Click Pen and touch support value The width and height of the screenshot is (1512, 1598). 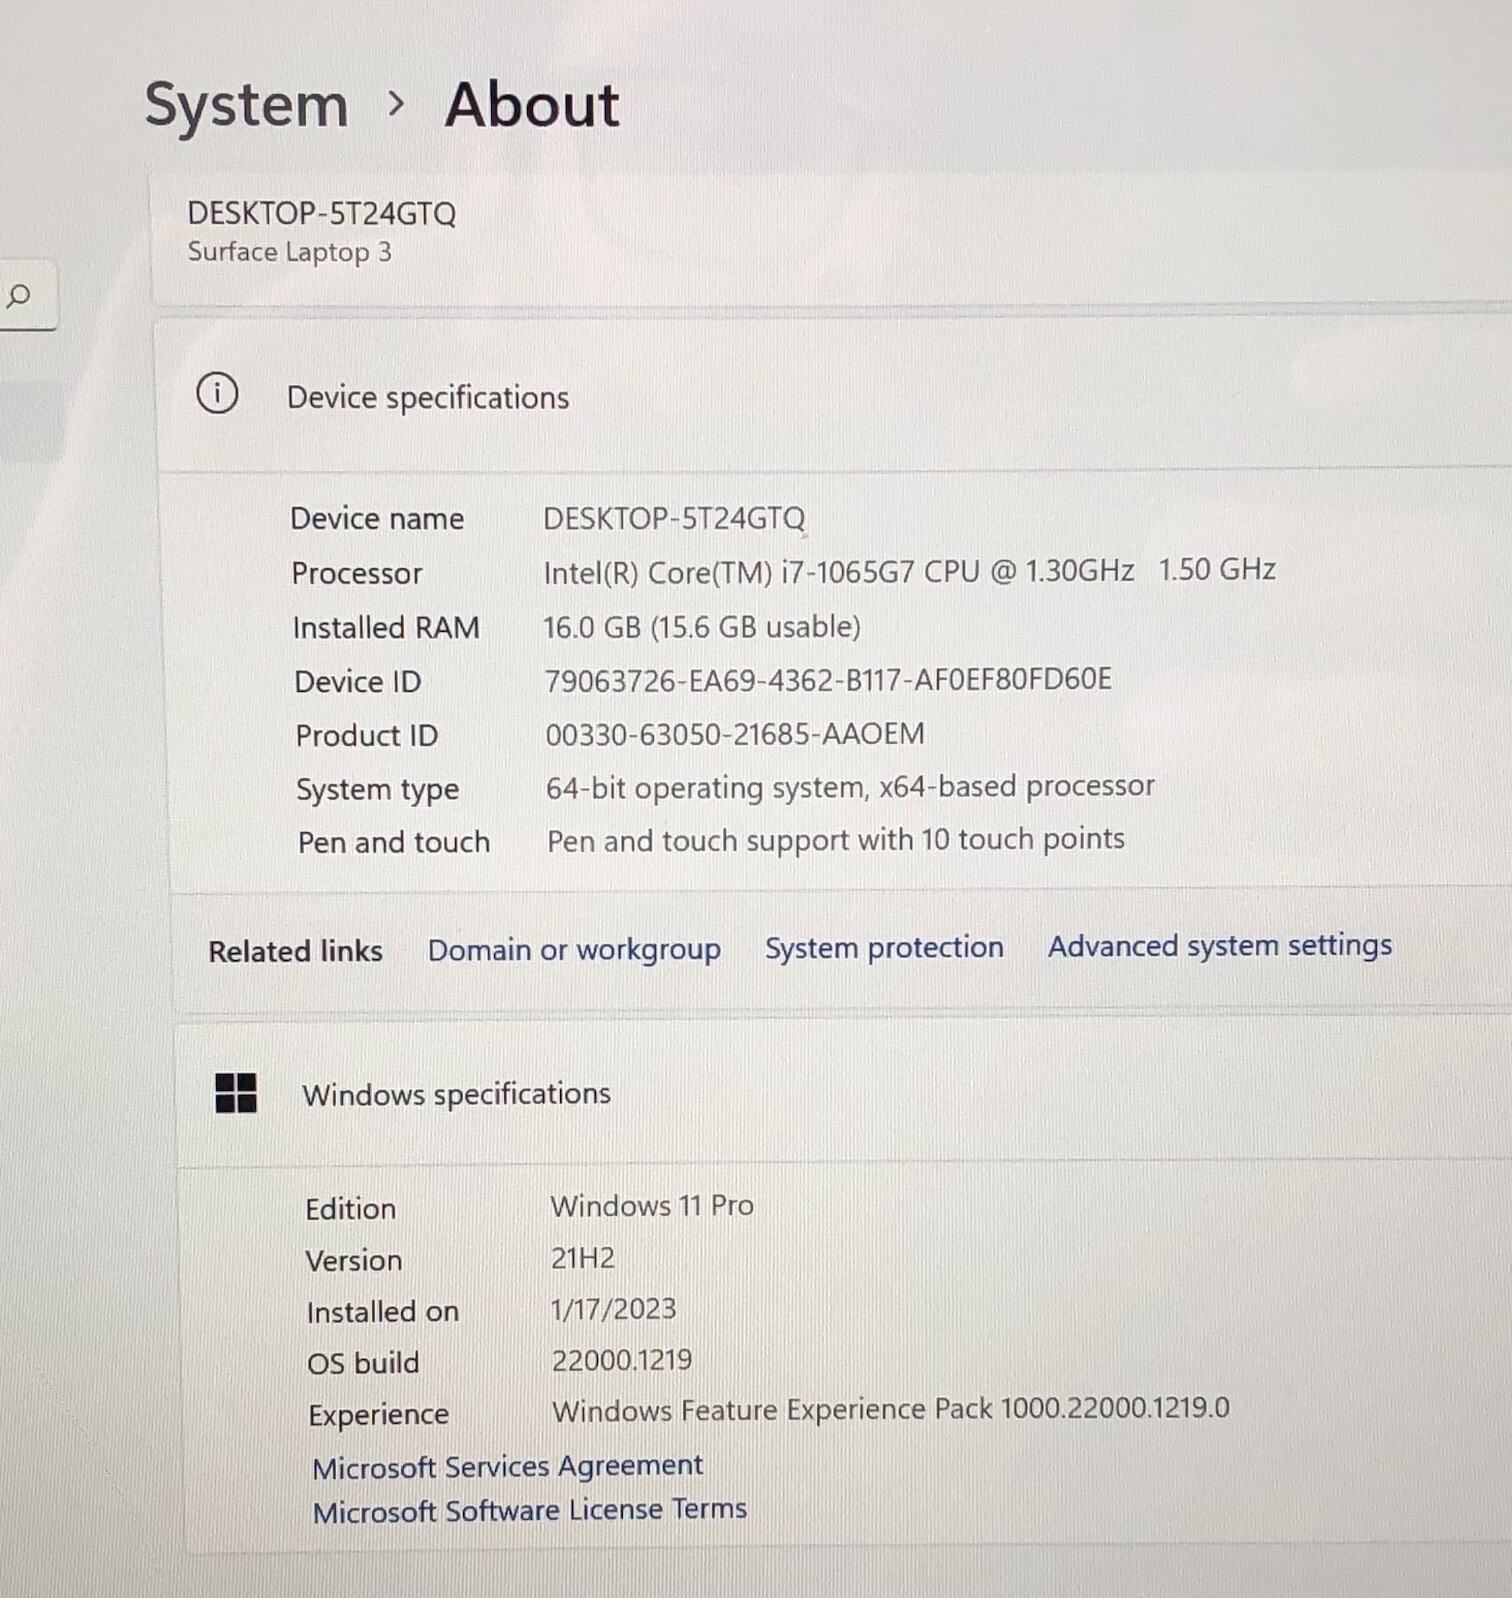(836, 840)
